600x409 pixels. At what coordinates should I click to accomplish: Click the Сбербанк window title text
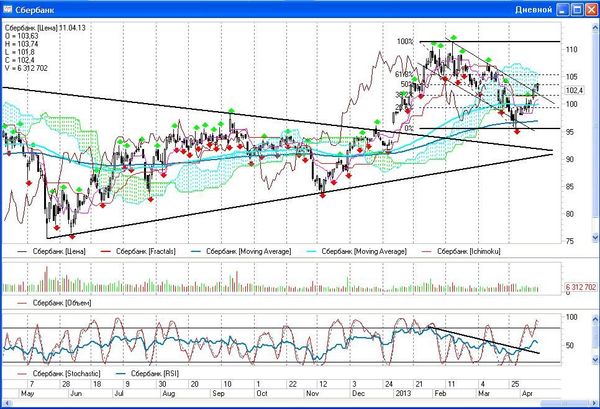tap(34, 10)
